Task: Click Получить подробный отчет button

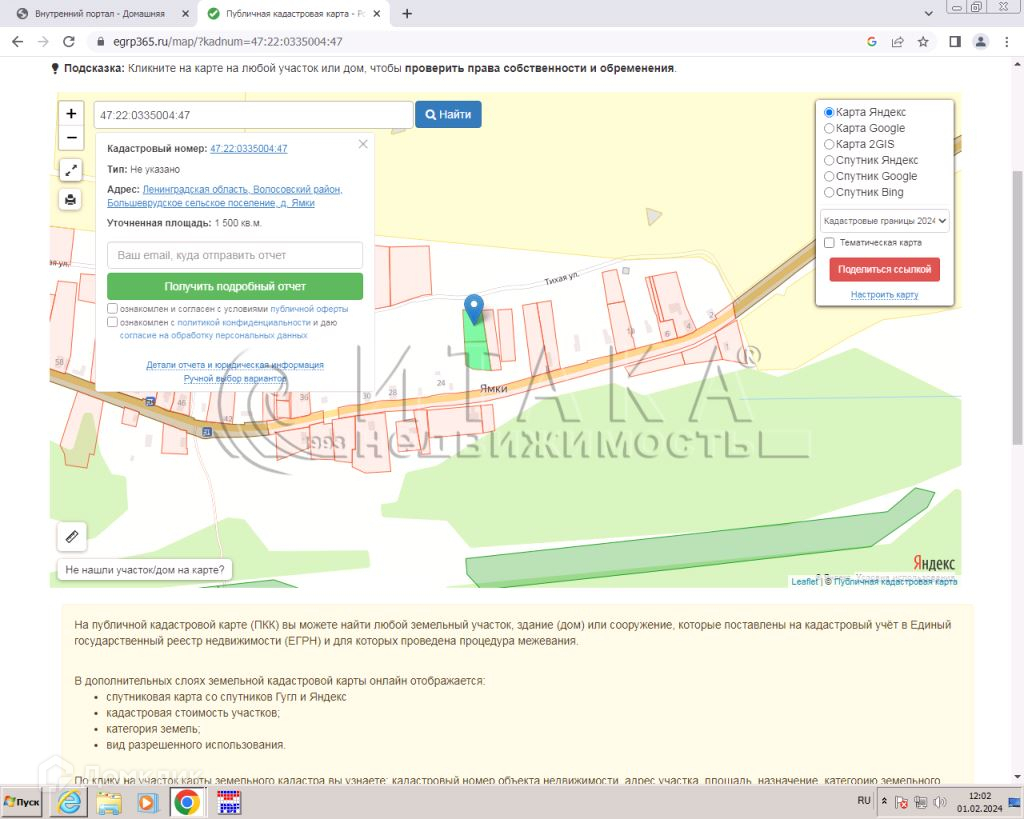Action: tap(235, 286)
